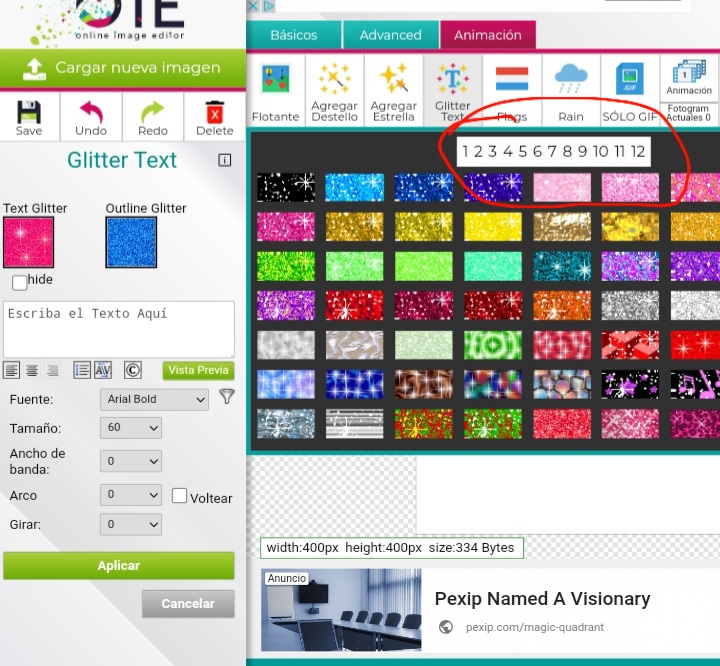Pick the blue Outline Glitter swatch

[131, 242]
